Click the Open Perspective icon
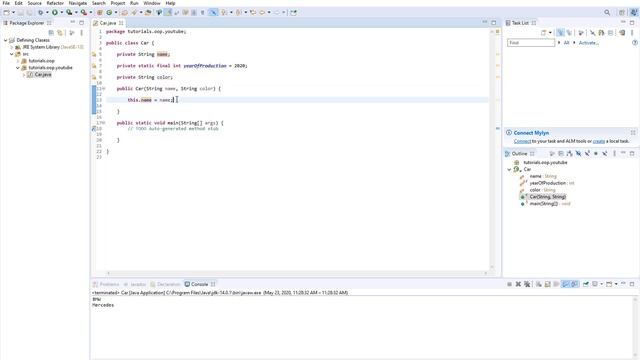640x360 pixels. tap(622, 13)
